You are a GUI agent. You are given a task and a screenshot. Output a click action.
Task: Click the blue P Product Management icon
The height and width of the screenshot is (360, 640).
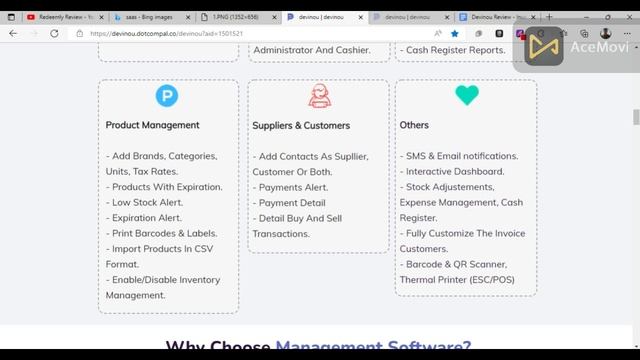[167, 96]
